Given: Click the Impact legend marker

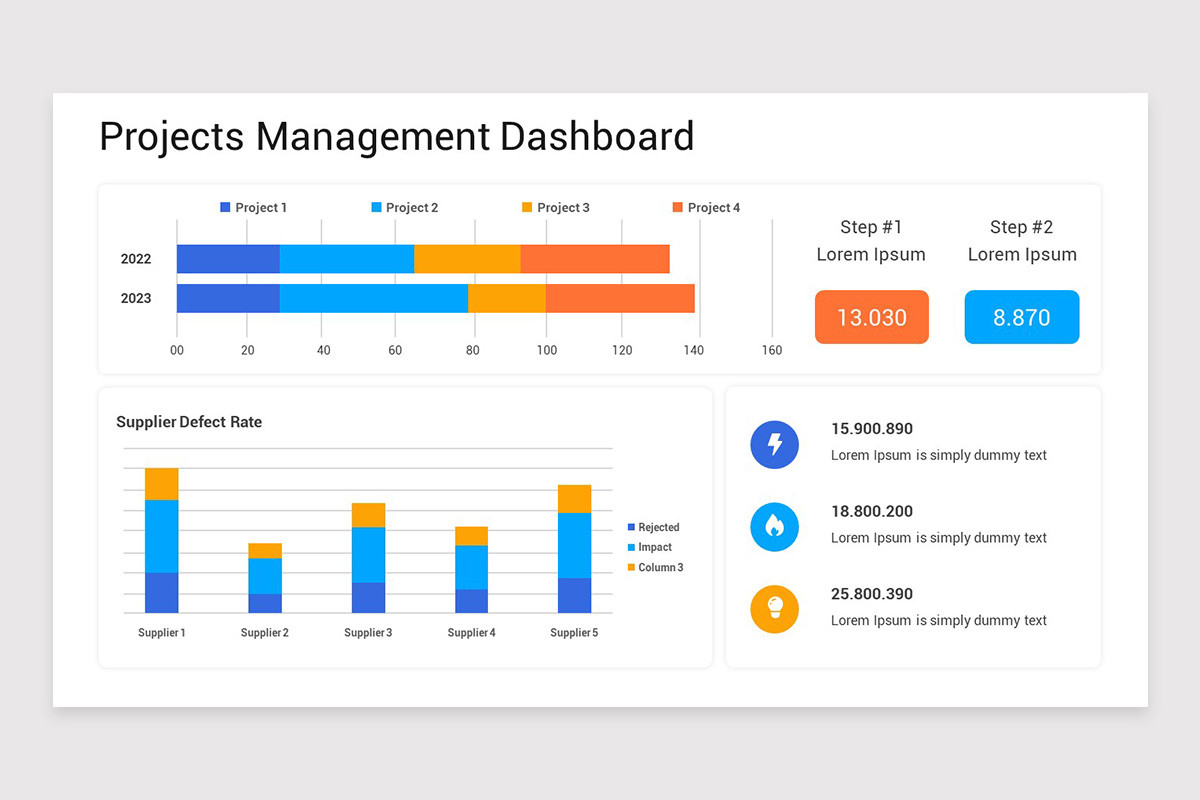Looking at the screenshot, I should pyautogui.click(x=631, y=547).
